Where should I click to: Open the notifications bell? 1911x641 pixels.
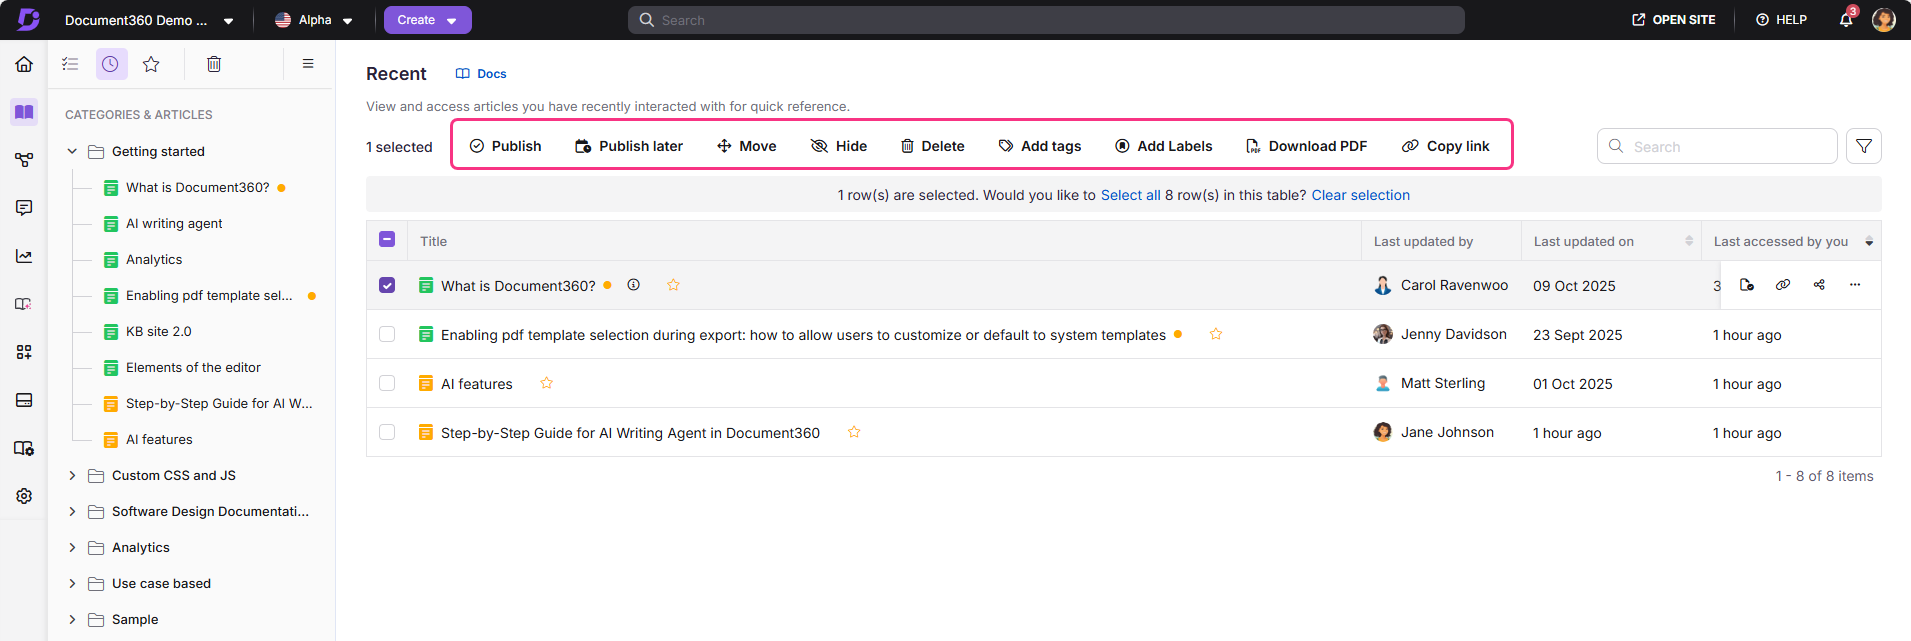pos(1846,20)
